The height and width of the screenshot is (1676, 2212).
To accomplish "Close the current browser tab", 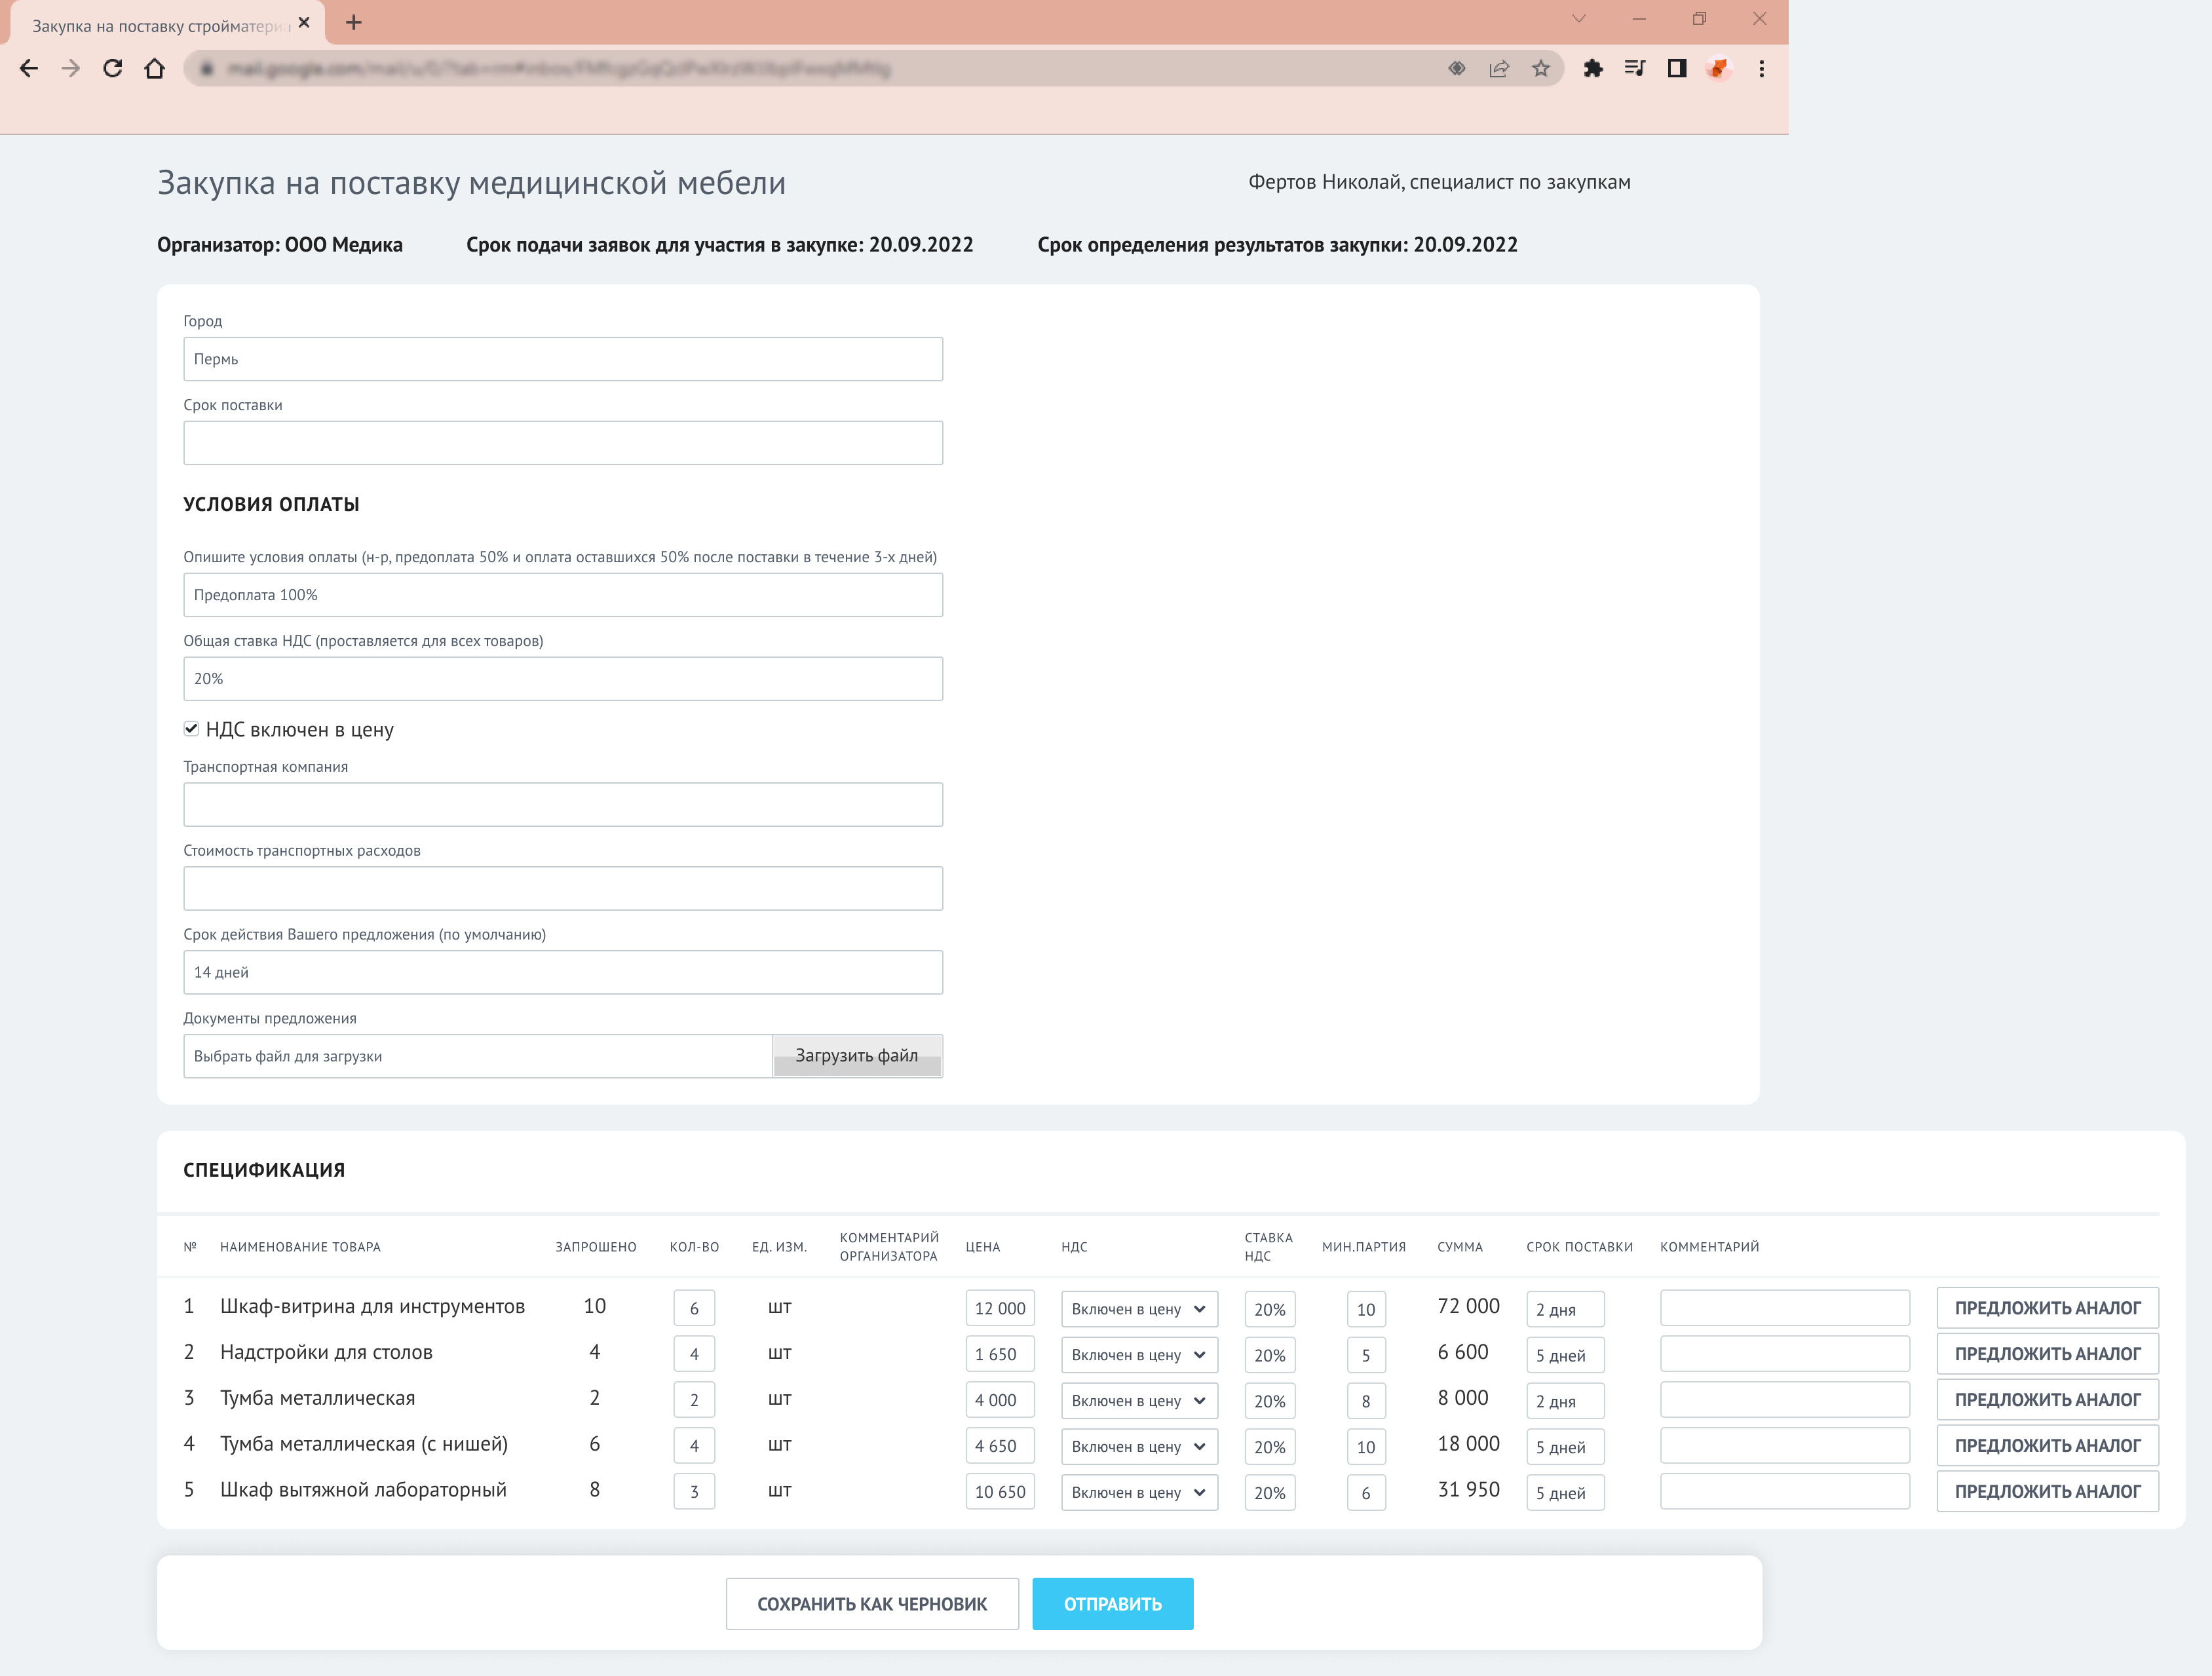I will click(304, 23).
